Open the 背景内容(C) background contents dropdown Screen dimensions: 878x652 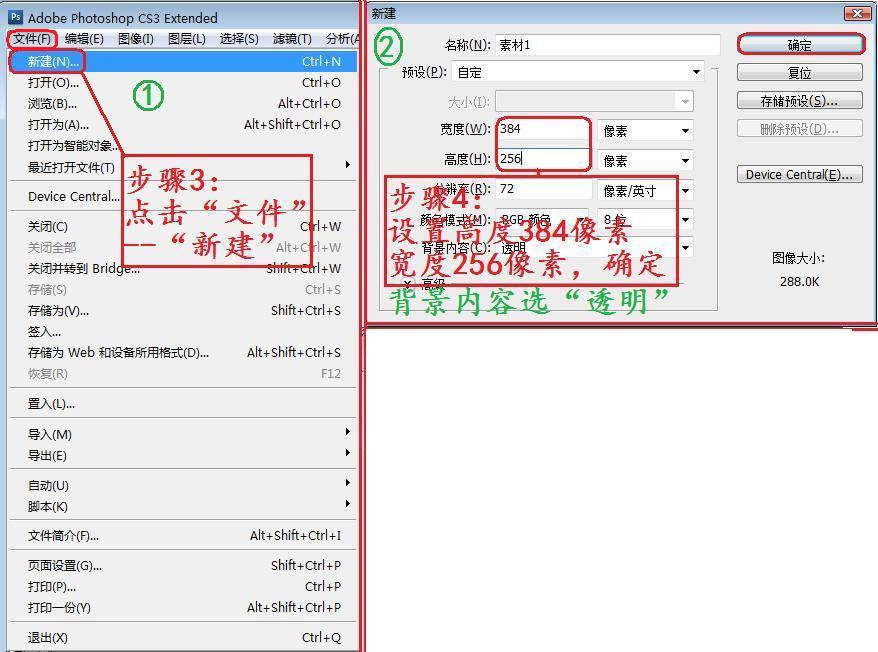coord(594,248)
